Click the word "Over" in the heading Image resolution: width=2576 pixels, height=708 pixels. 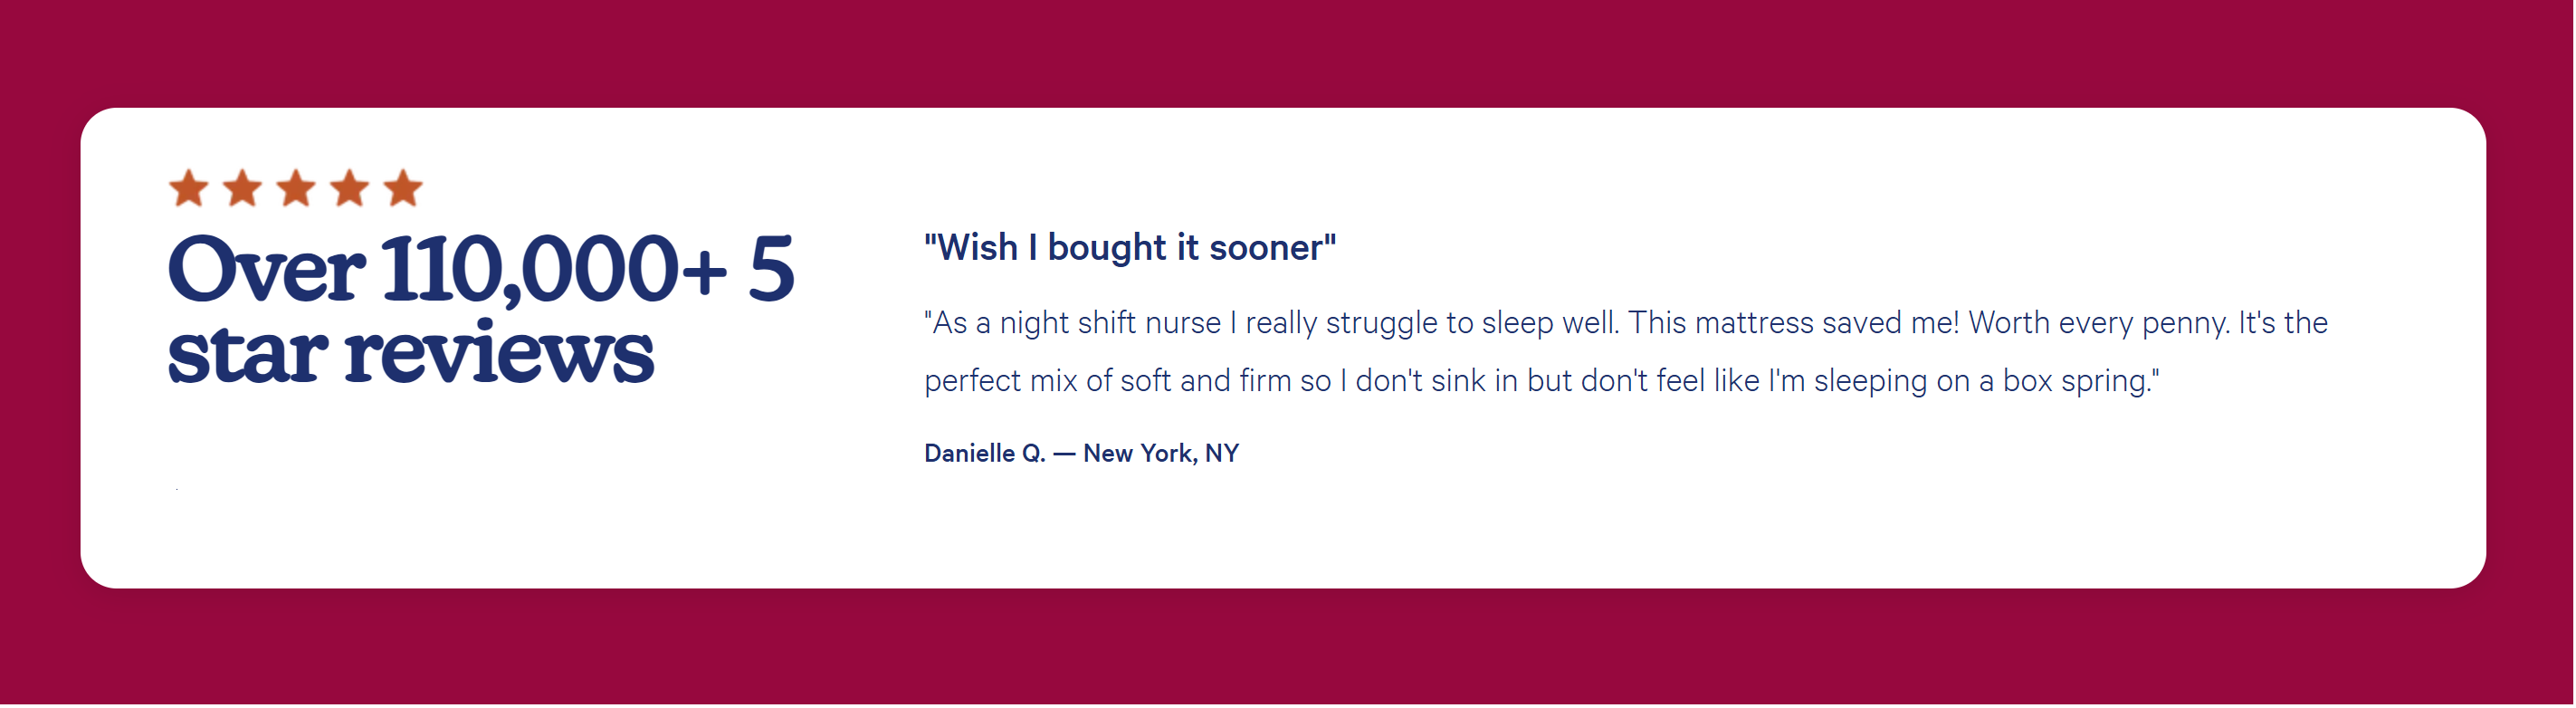(266, 270)
